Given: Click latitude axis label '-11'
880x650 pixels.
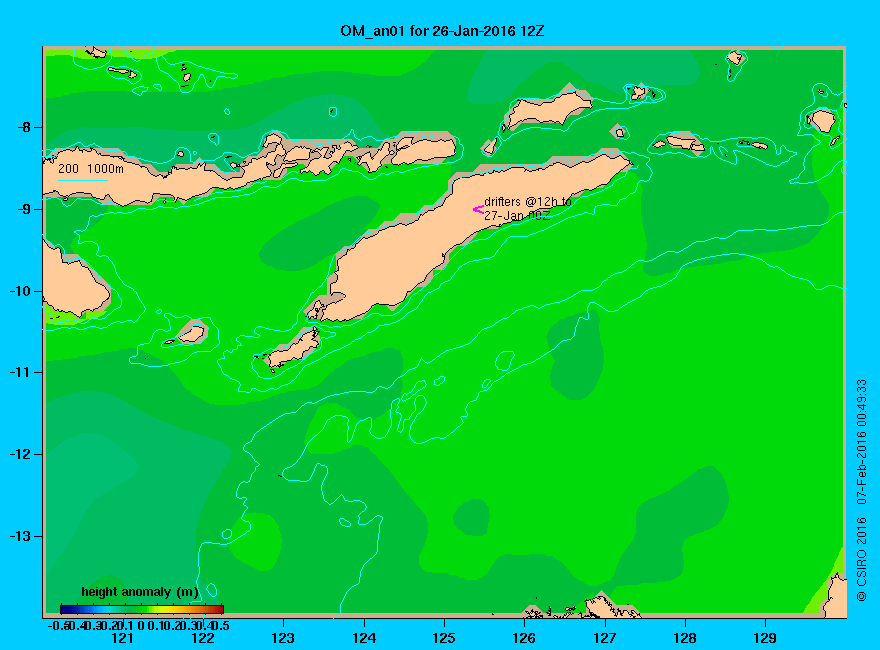Looking at the screenshot, I should [20, 372].
